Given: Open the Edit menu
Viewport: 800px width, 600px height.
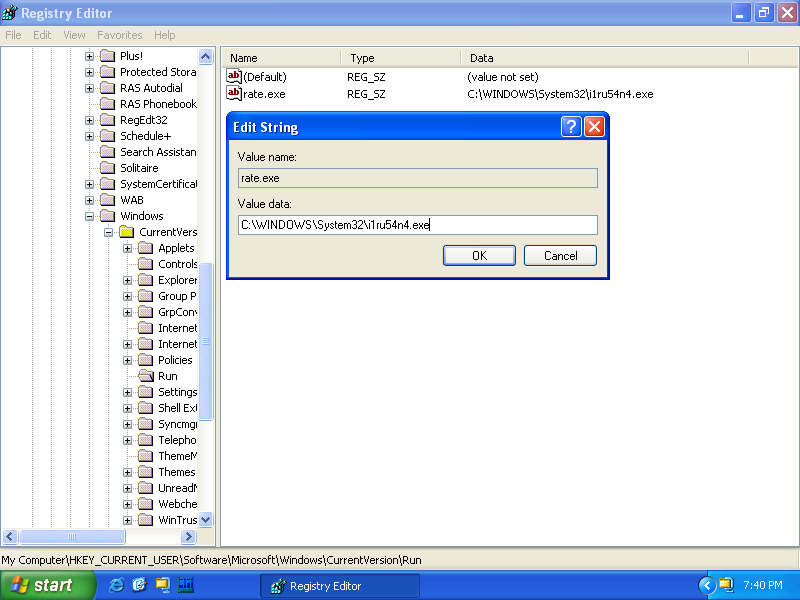Looking at the screenshot, I should coord(42,35).
